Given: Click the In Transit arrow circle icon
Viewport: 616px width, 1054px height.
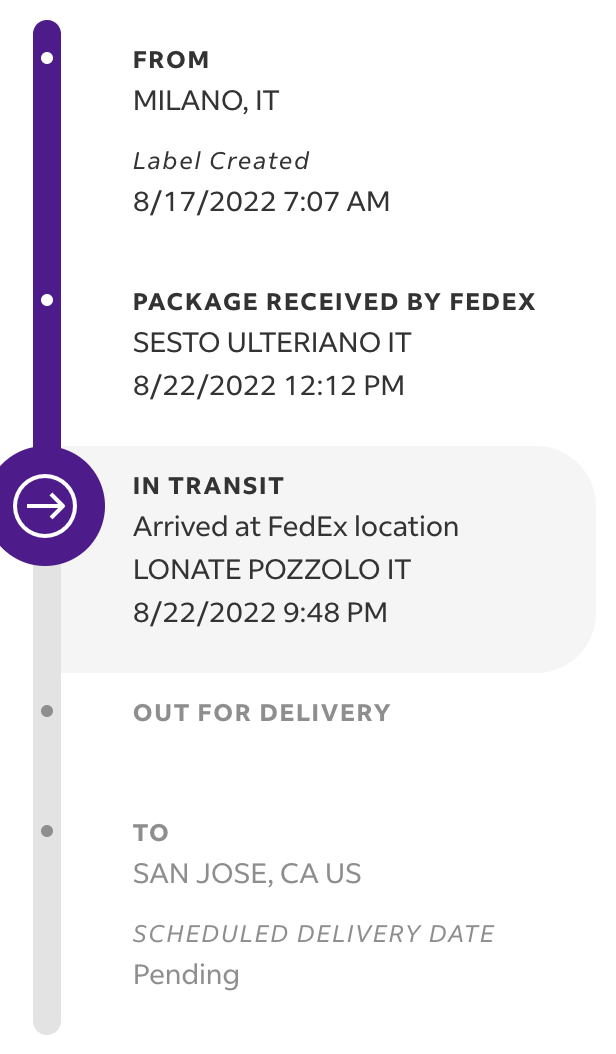Looking at the screenshot, I should (x=45, y=506).
